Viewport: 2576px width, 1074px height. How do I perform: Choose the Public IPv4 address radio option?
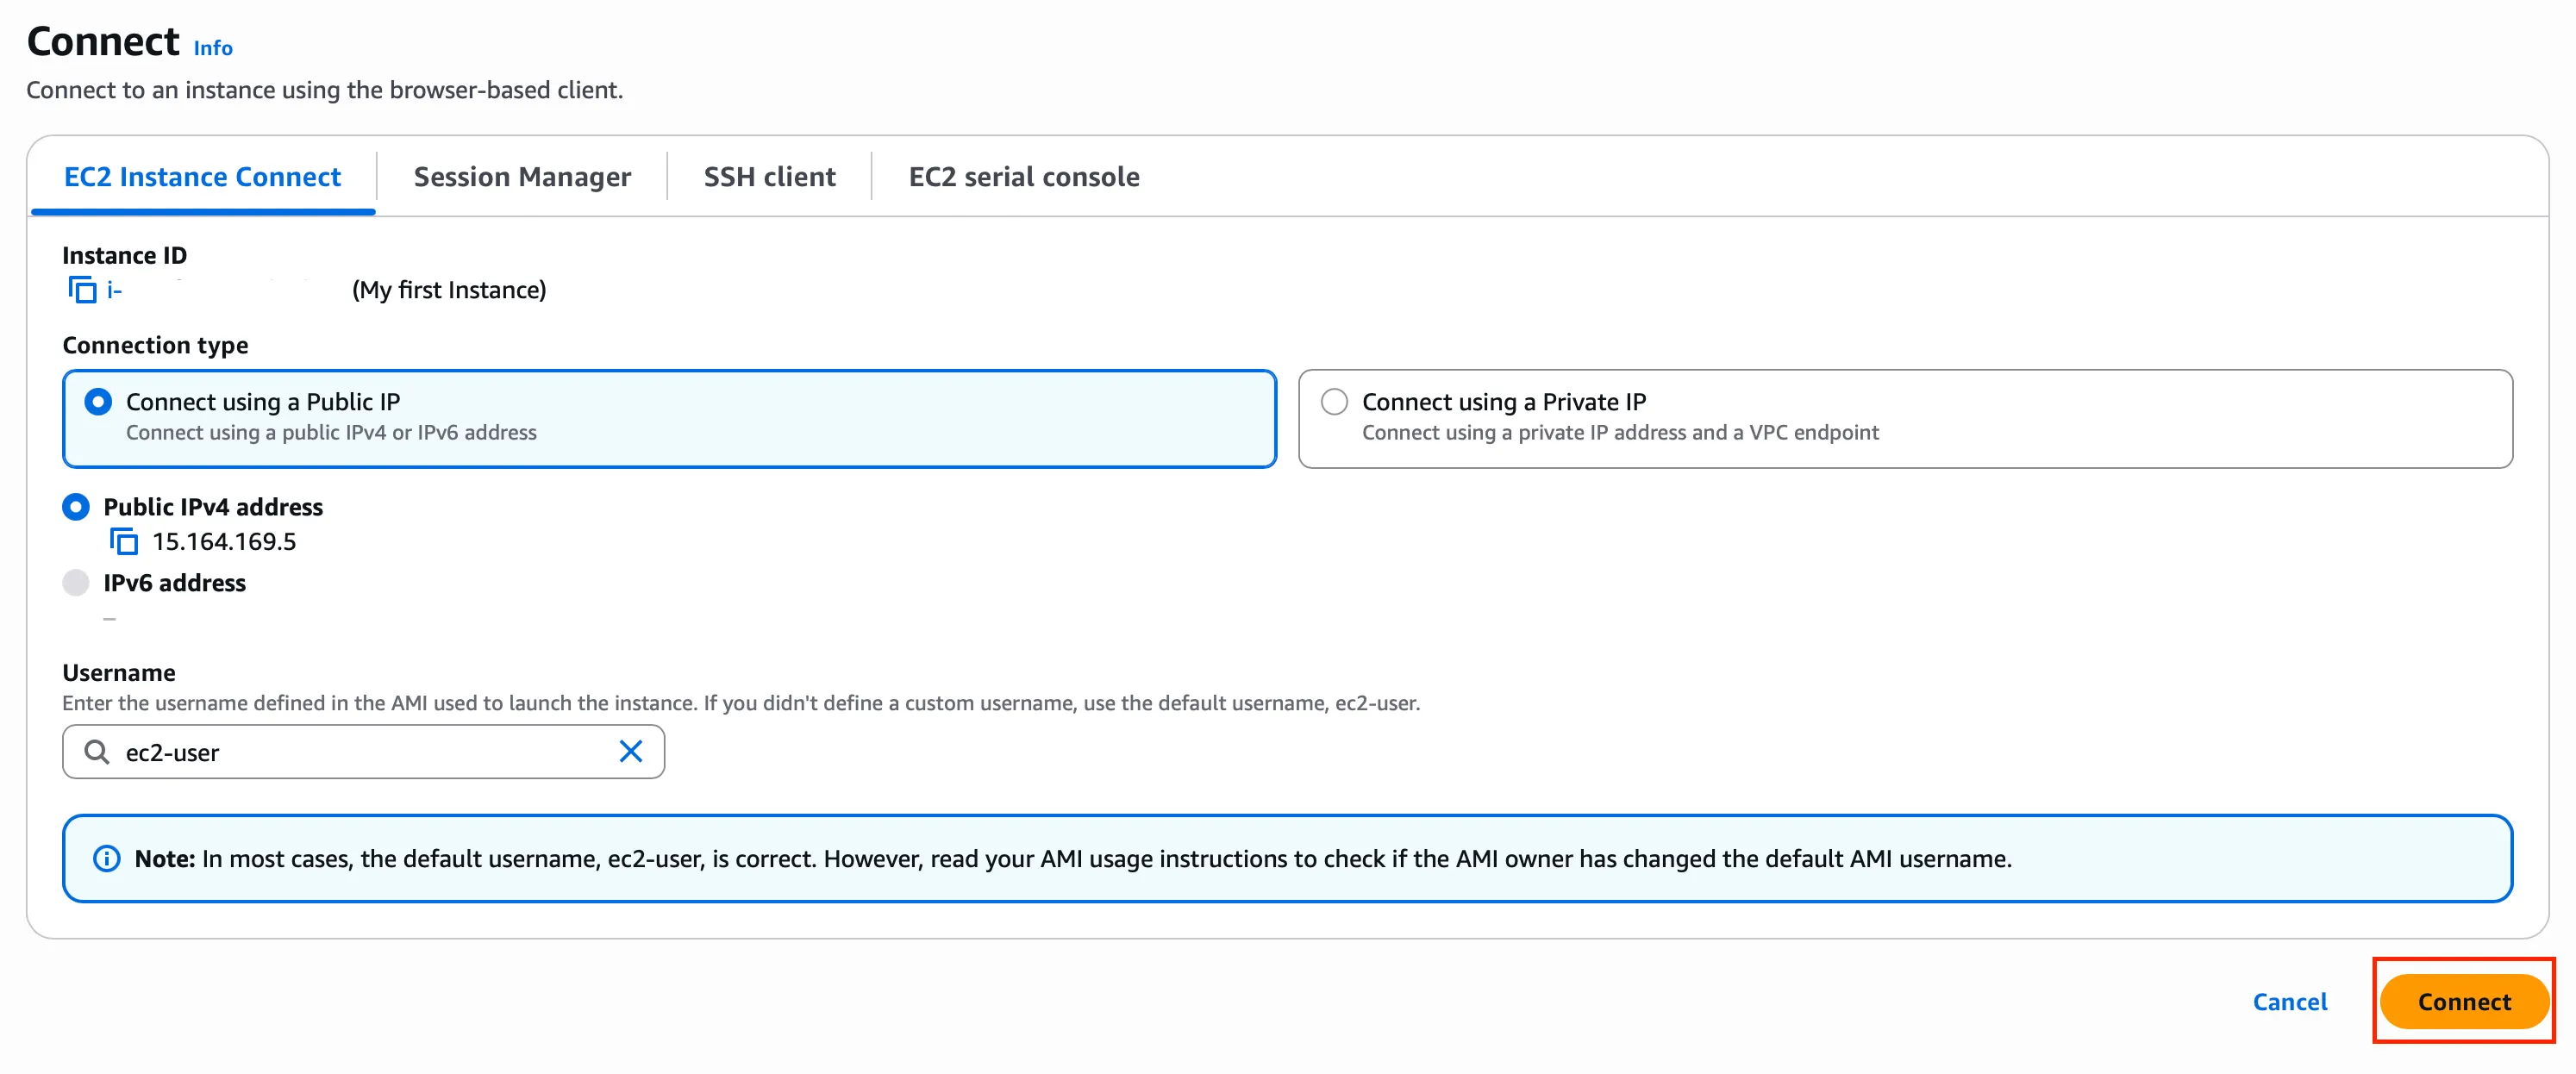[x=76, y=507]
